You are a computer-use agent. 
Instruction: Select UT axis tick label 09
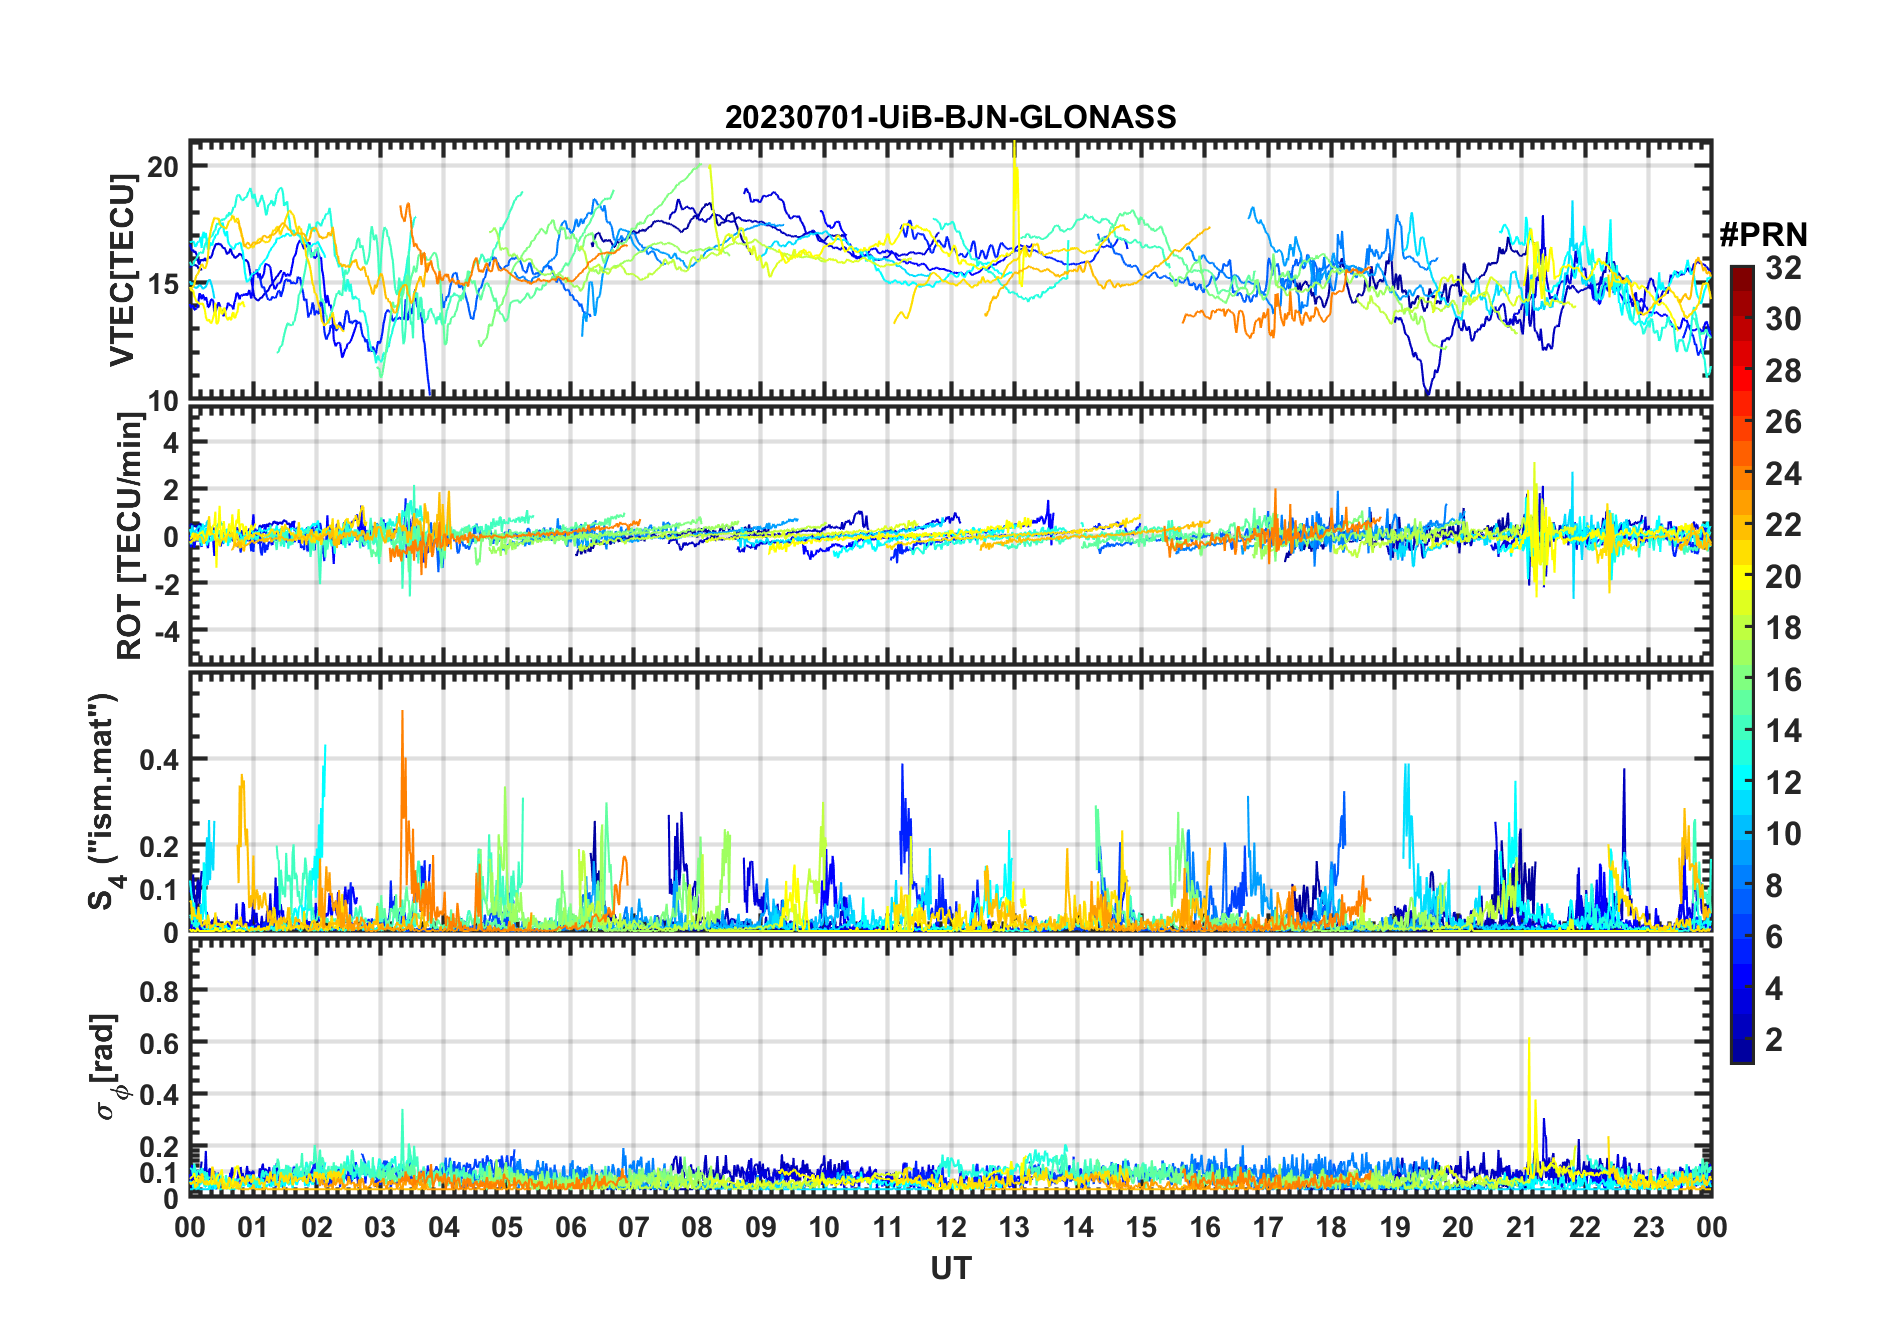(760, 1227)
